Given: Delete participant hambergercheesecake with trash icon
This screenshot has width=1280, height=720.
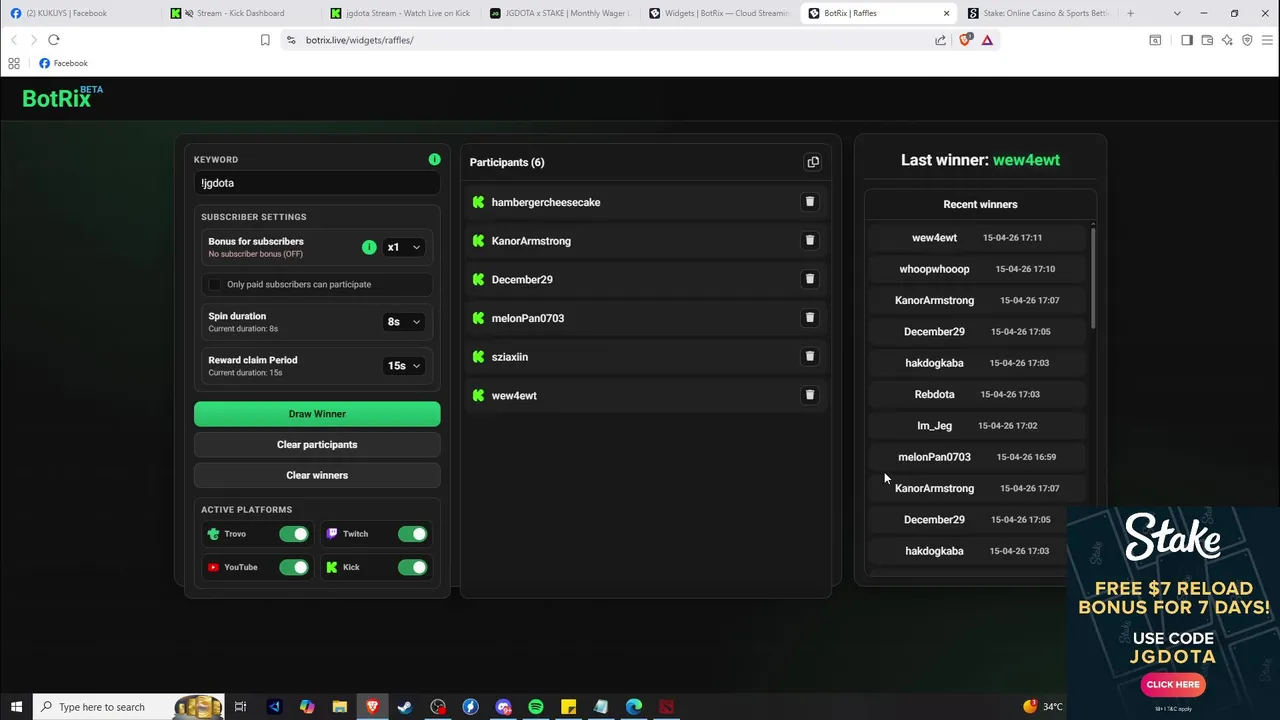Looking at the screenshot, I should coord(810,202).
